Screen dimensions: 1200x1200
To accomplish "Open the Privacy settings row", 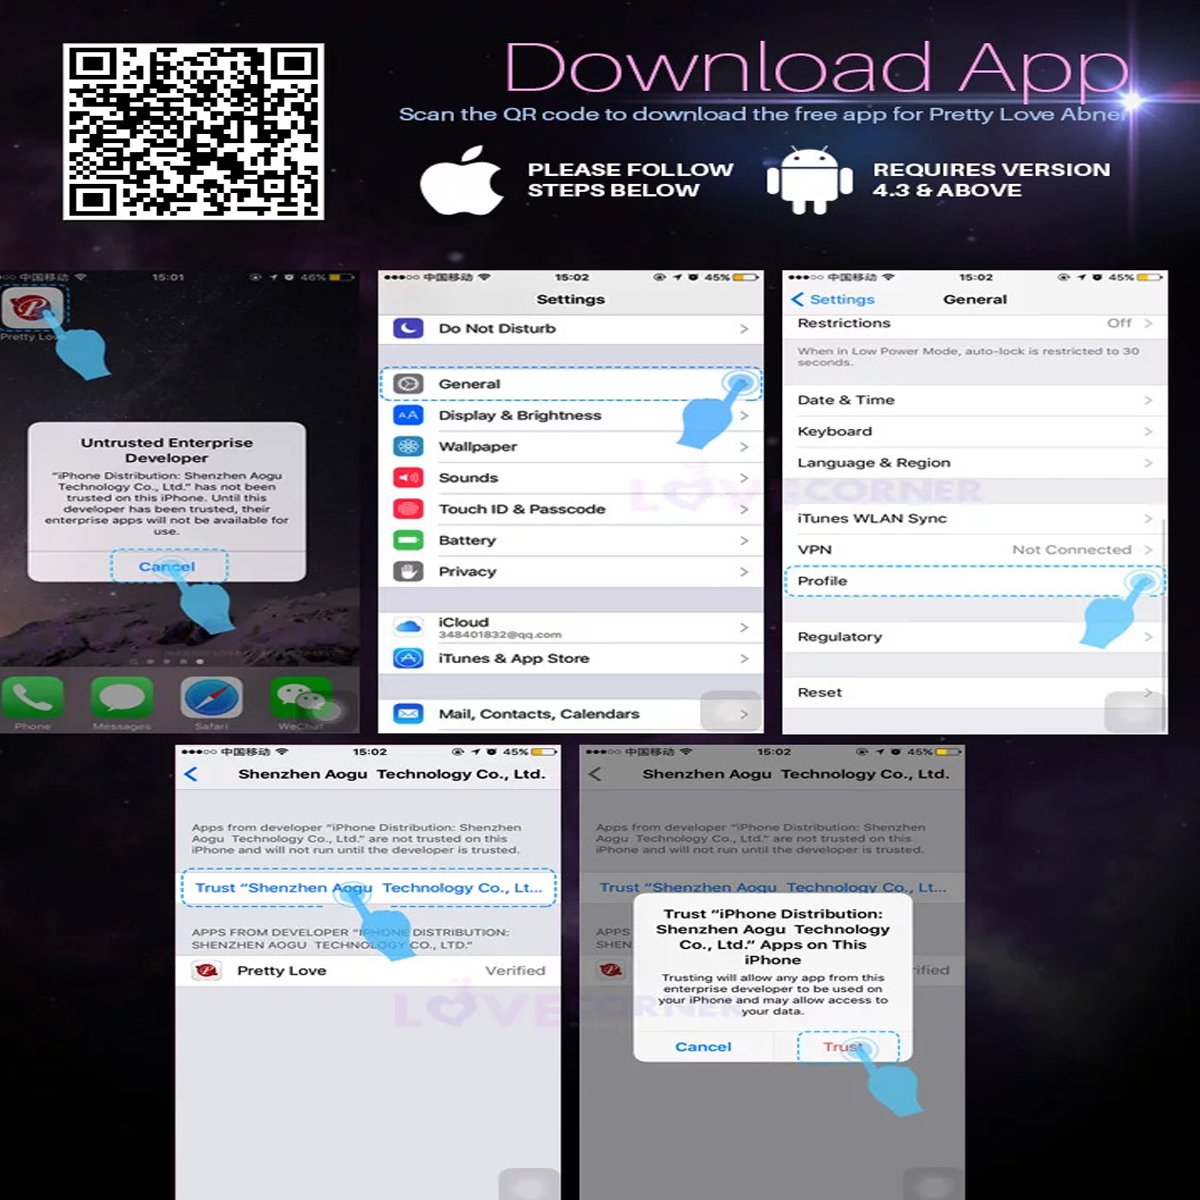I will click(x=570, y=572).
